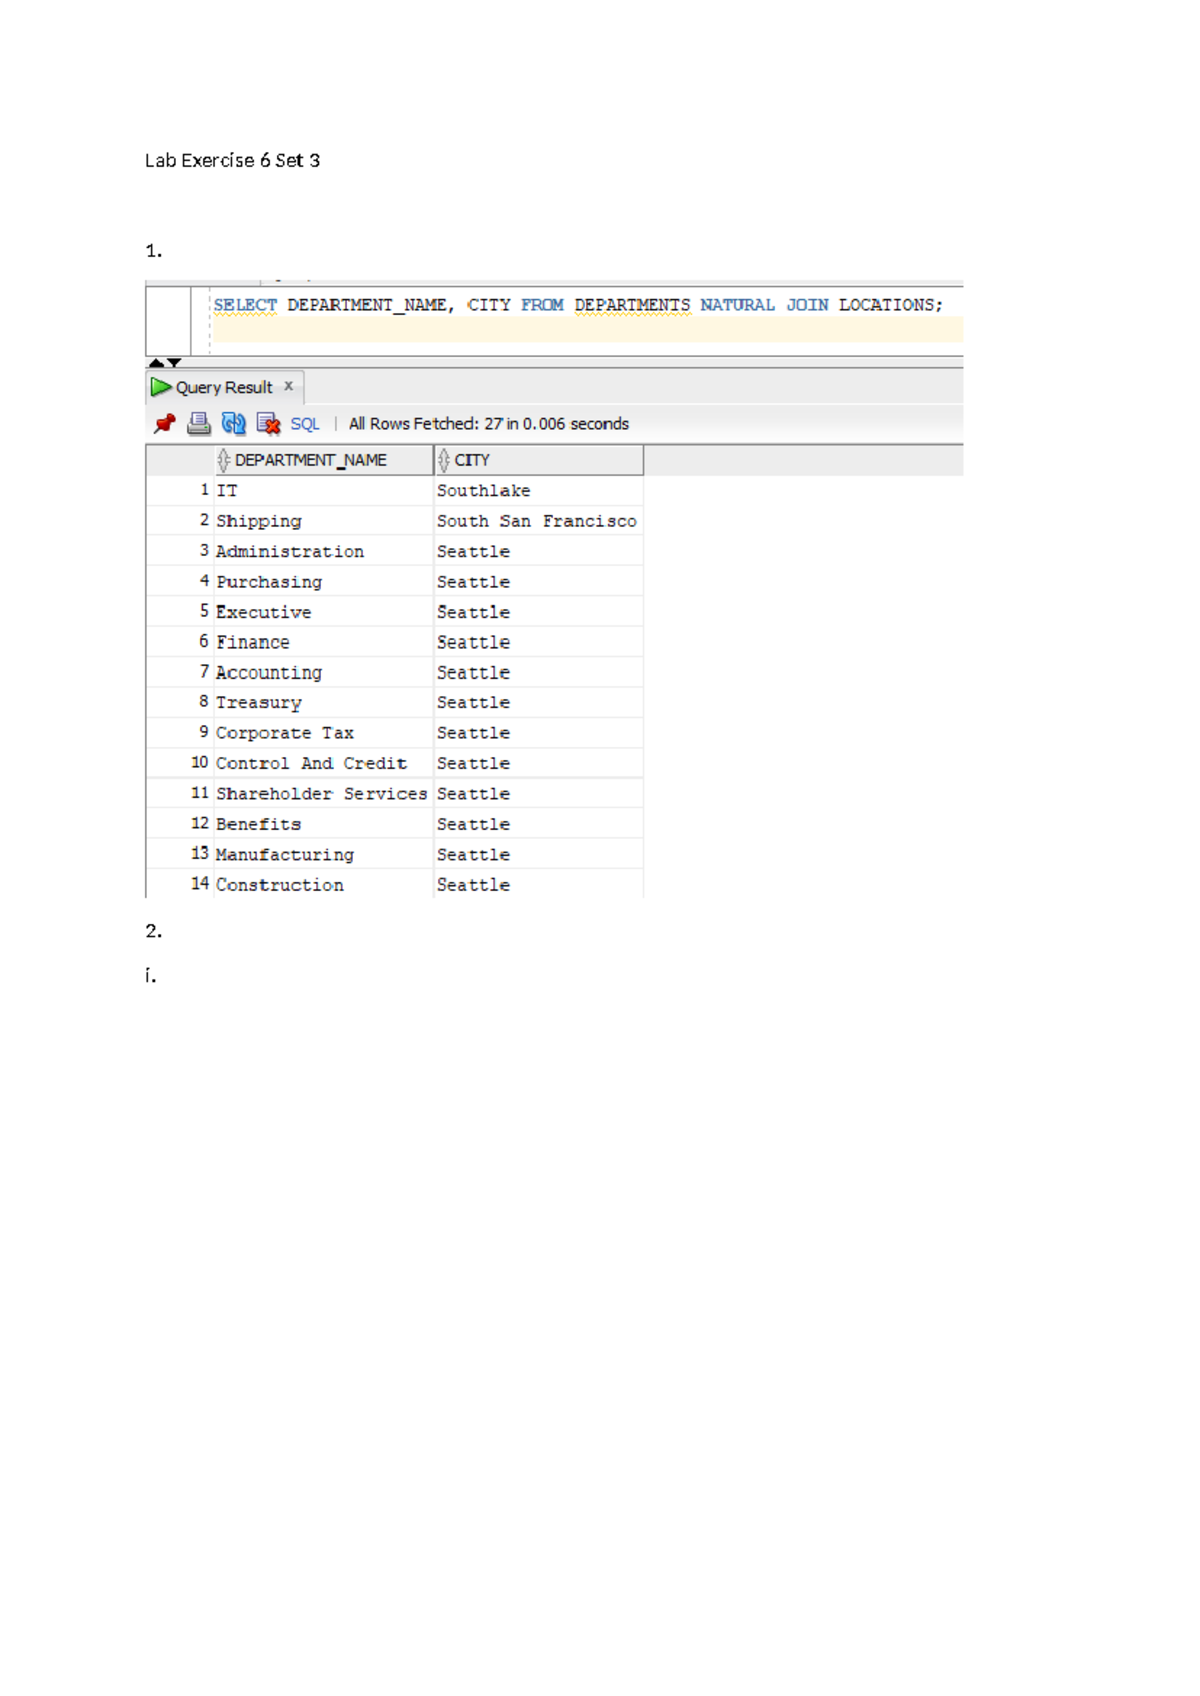Select the South San Francisco cell
This screenshot has width=1200, height=1696.
(x=539, y=521)
